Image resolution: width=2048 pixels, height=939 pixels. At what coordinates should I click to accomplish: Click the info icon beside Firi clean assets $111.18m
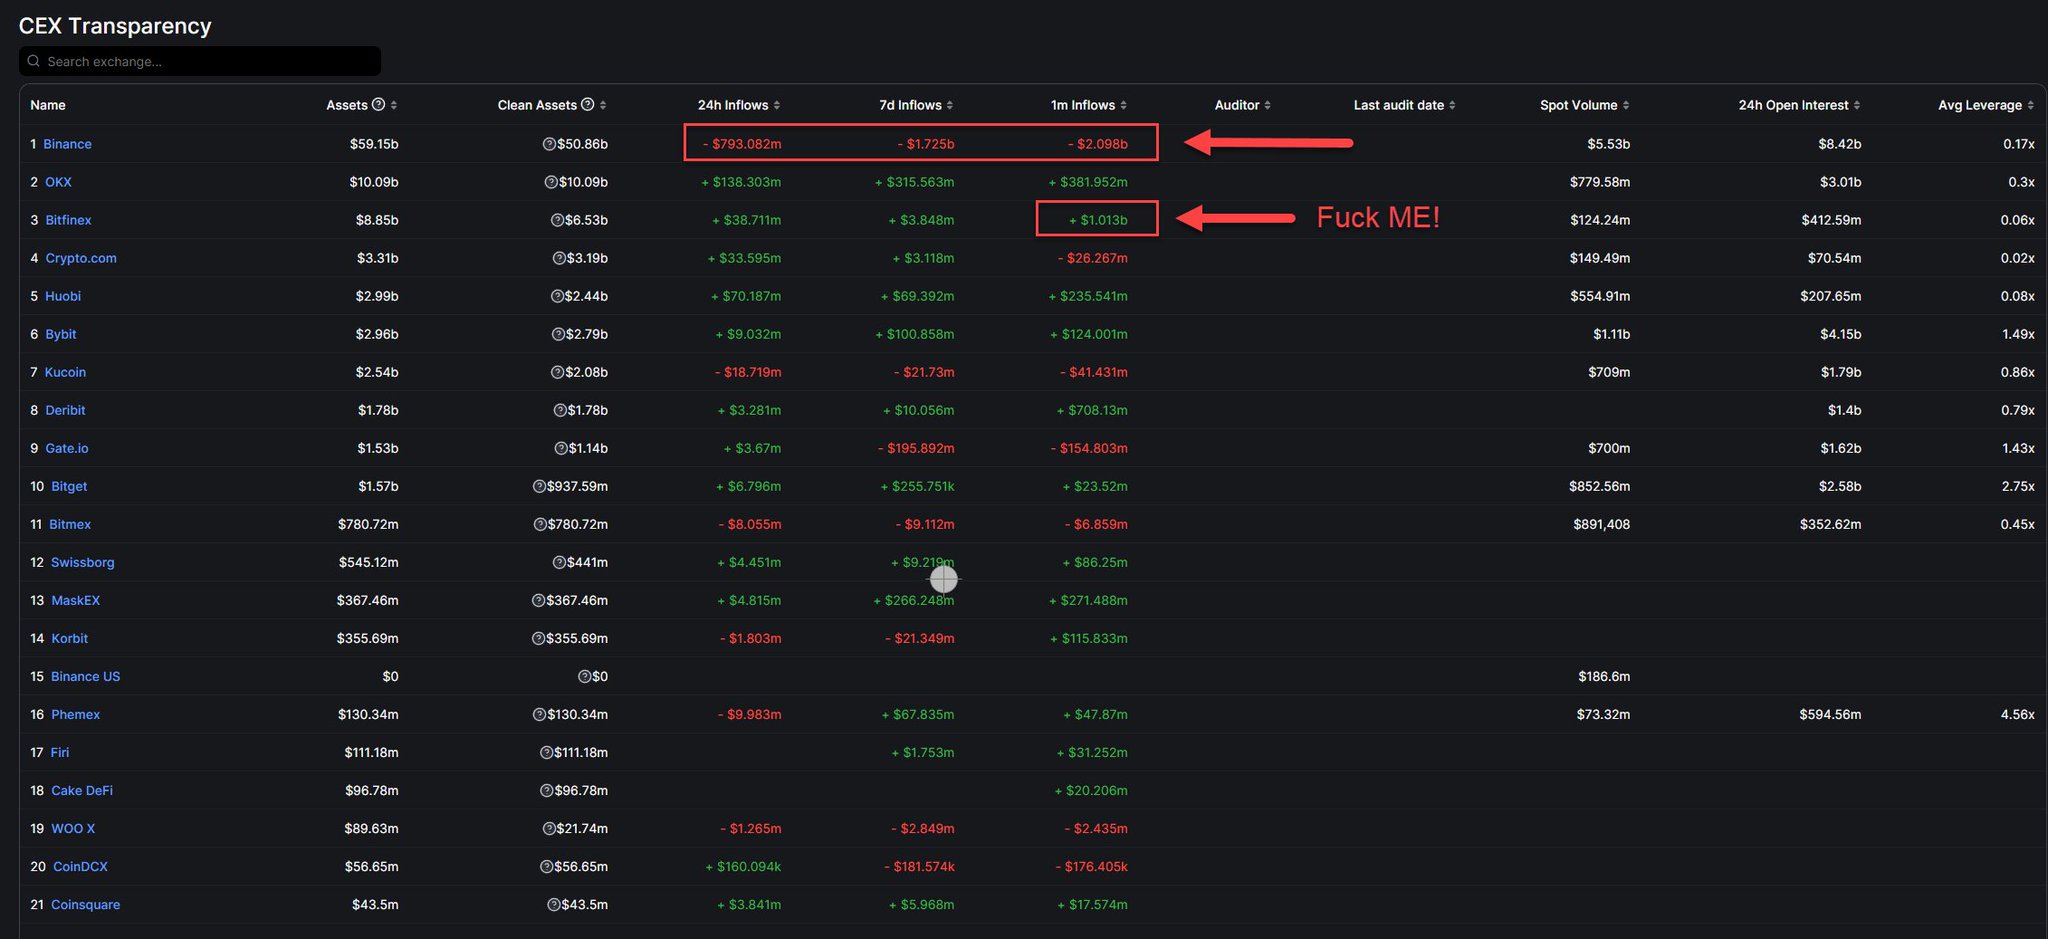click(x=546, y=752)
